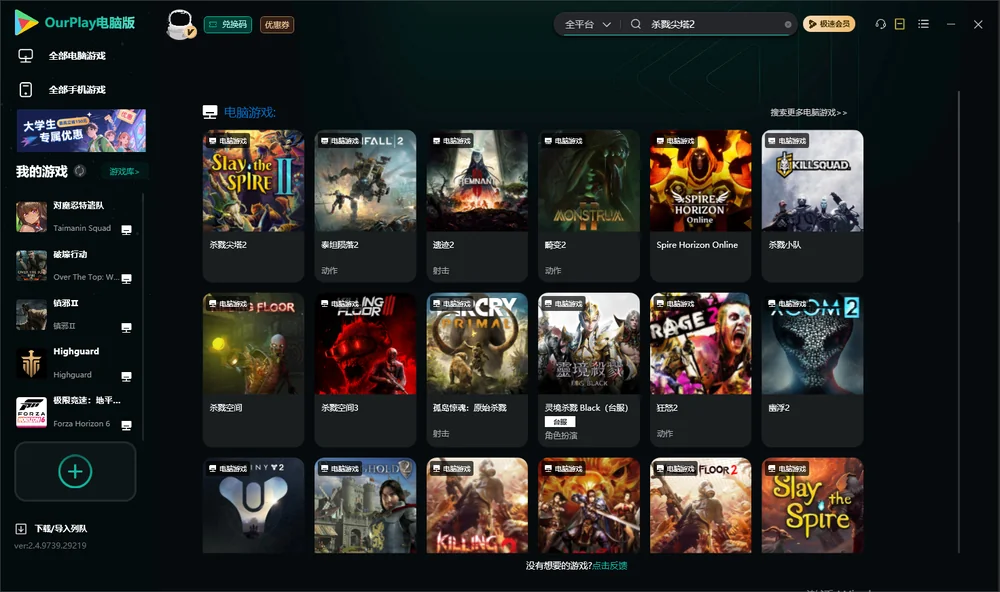
Task: Open the 下载/导入列表 download list
Action: point(52,528)
